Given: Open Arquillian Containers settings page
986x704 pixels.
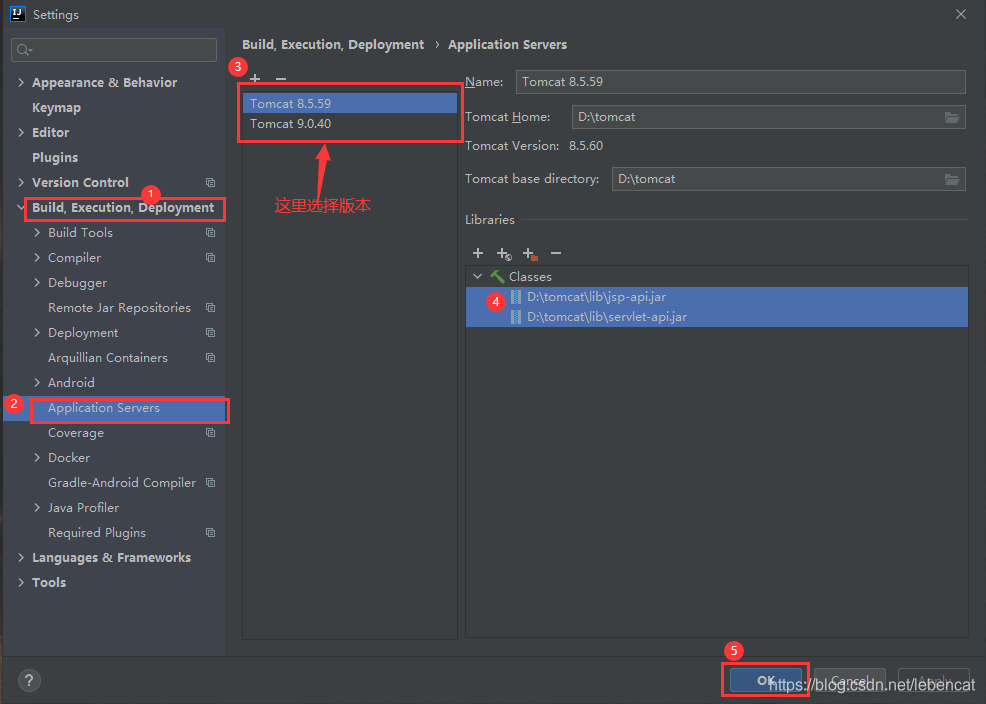Looking at the screenshot, I should 108,358.
